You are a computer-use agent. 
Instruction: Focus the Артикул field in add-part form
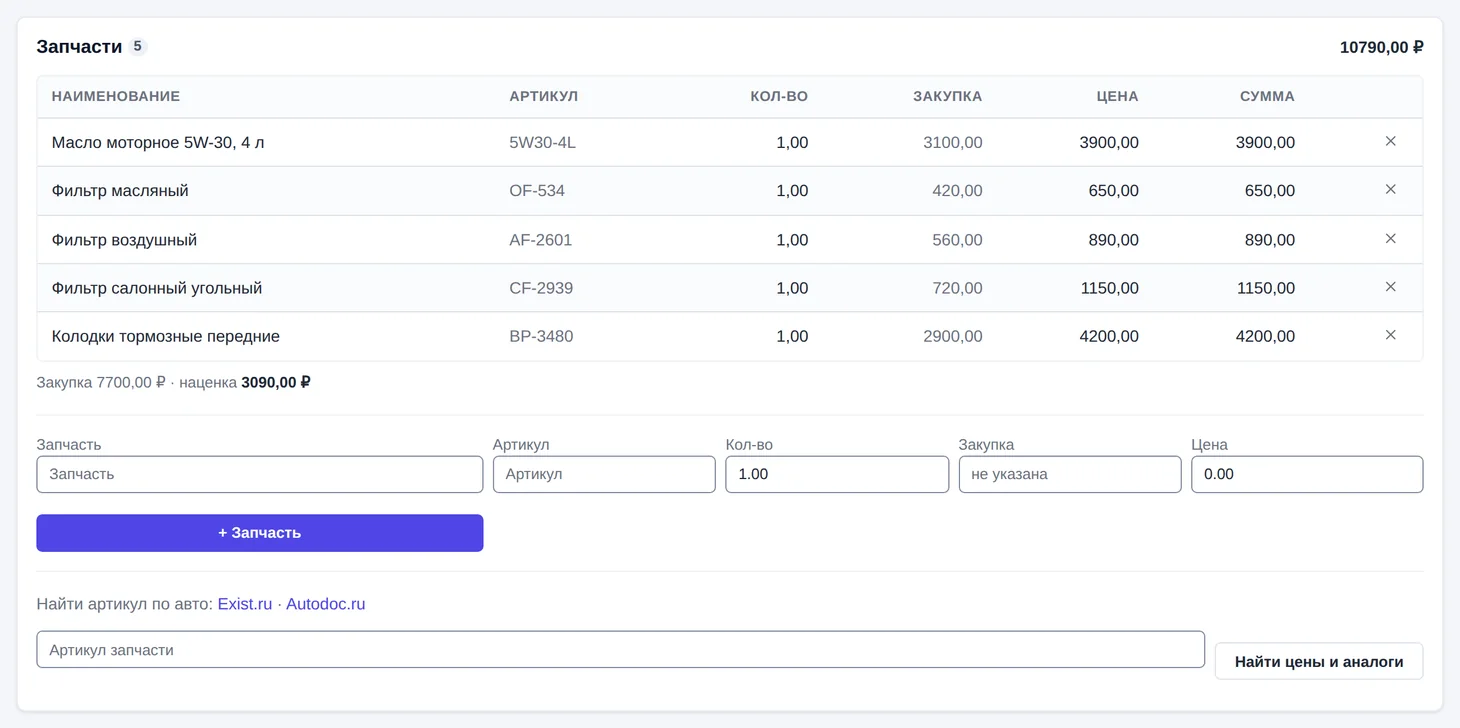pos(604,474)
